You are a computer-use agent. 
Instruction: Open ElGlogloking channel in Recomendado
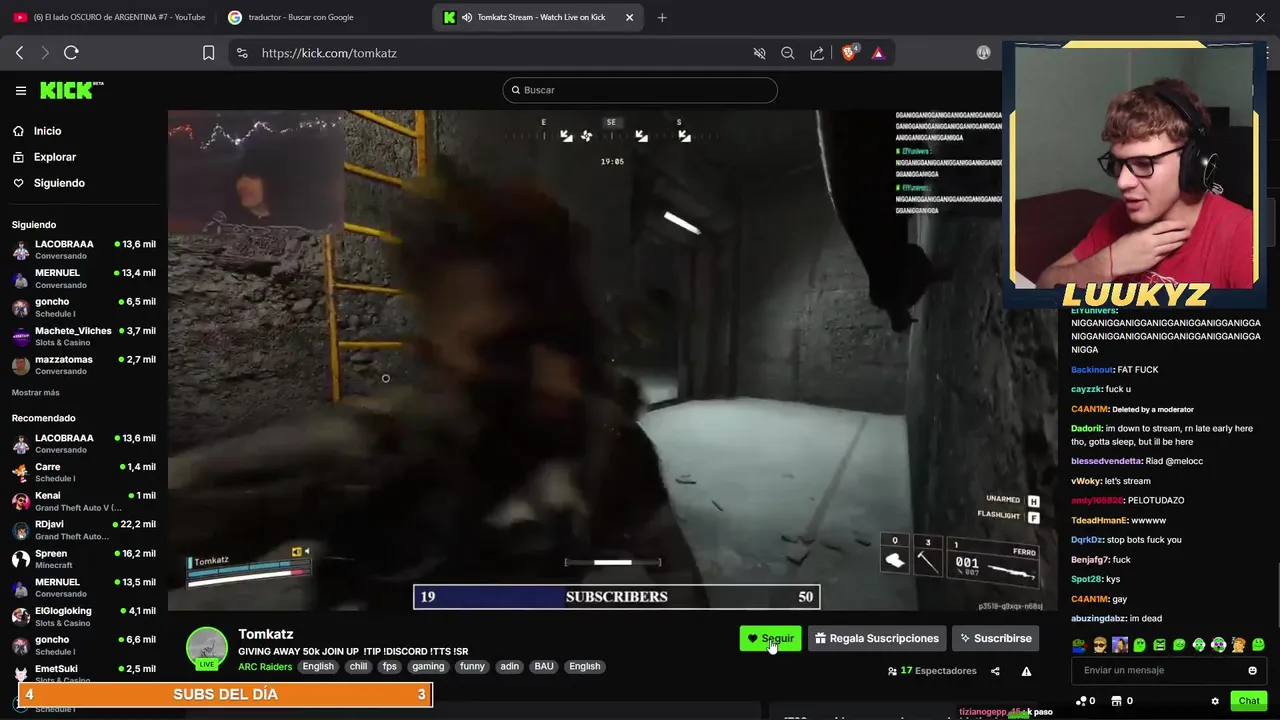pos(84,616)
